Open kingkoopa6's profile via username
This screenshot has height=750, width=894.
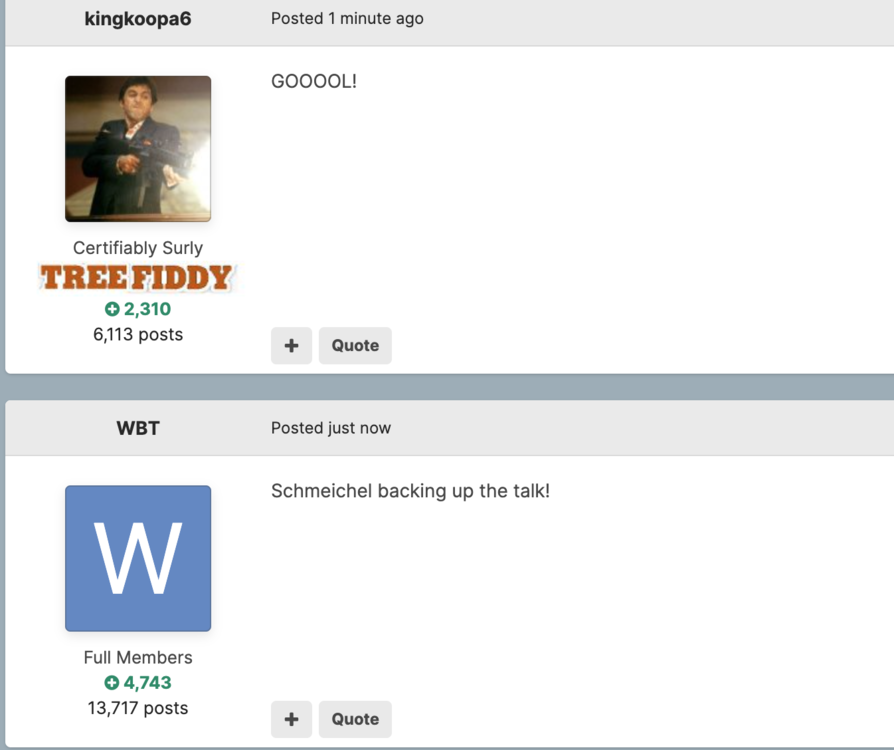138,19
